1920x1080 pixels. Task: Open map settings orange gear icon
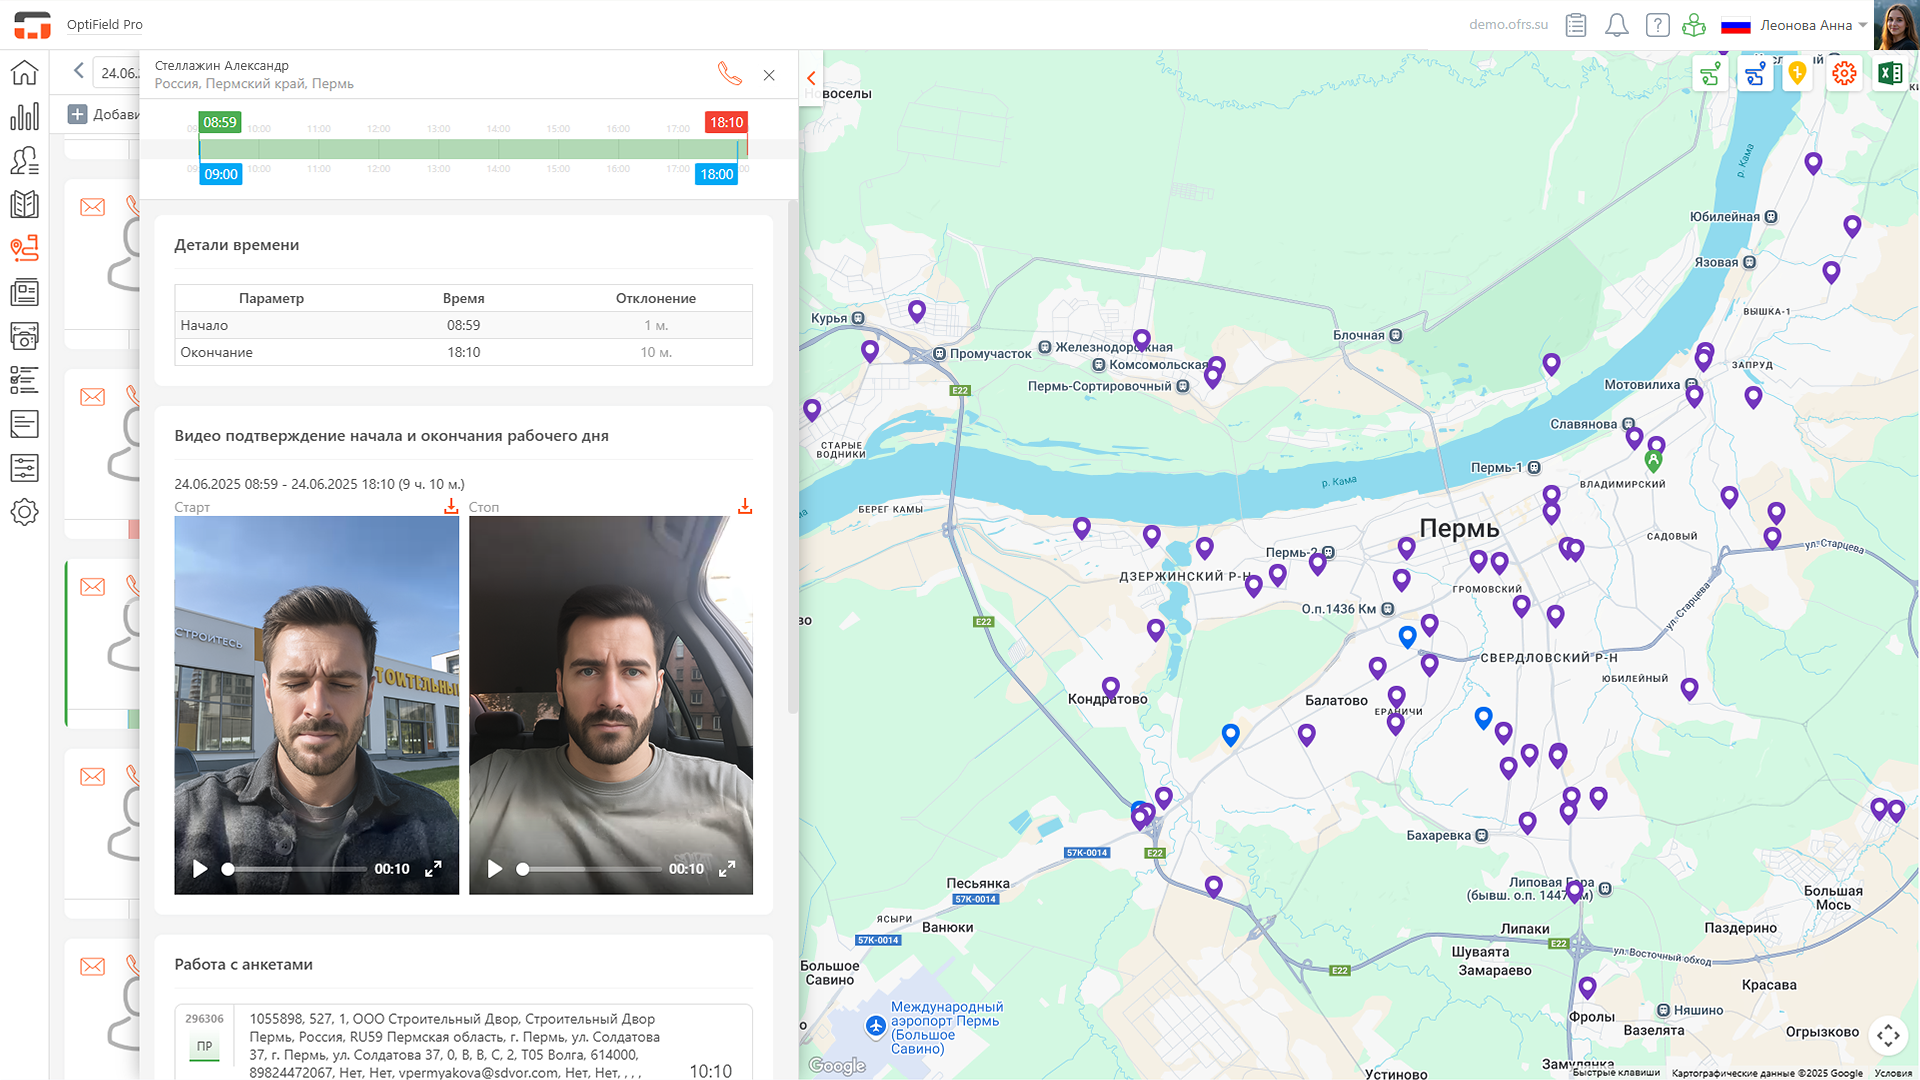(x=1844, y=74)
